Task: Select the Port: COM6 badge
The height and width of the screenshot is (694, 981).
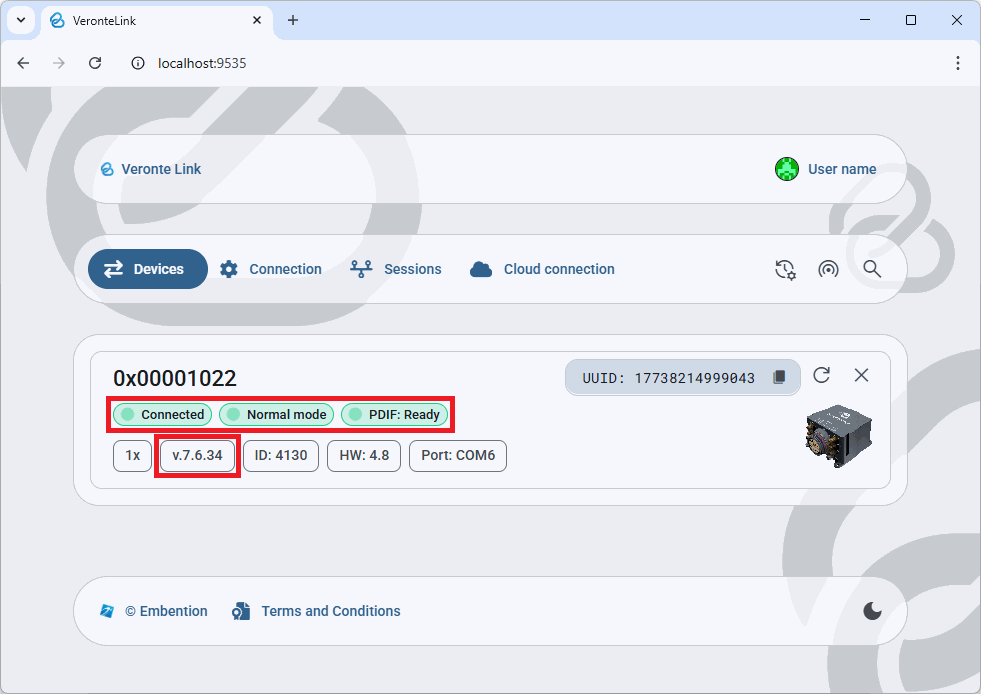Action: pyautogui.click(x=458, y=456)
